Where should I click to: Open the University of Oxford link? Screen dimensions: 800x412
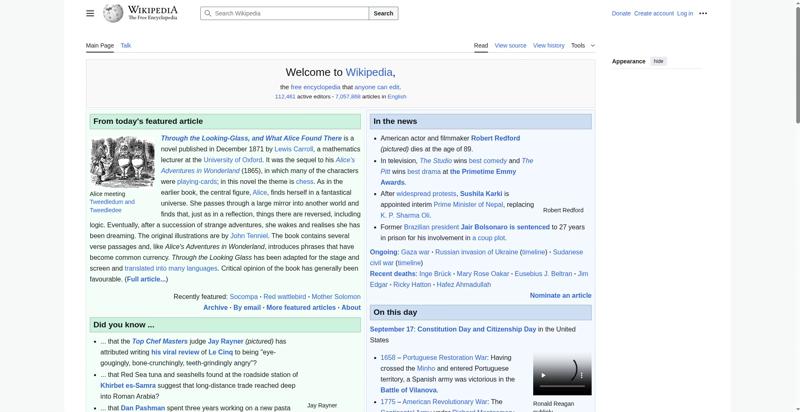click(233, 160)
